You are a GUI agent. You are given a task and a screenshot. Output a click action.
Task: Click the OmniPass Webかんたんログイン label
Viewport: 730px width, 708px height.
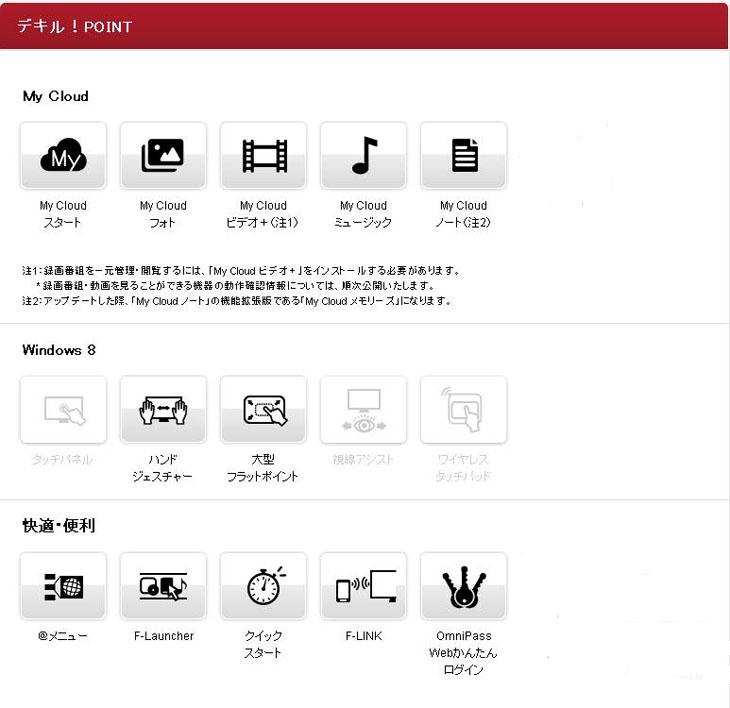coord(463,653)
